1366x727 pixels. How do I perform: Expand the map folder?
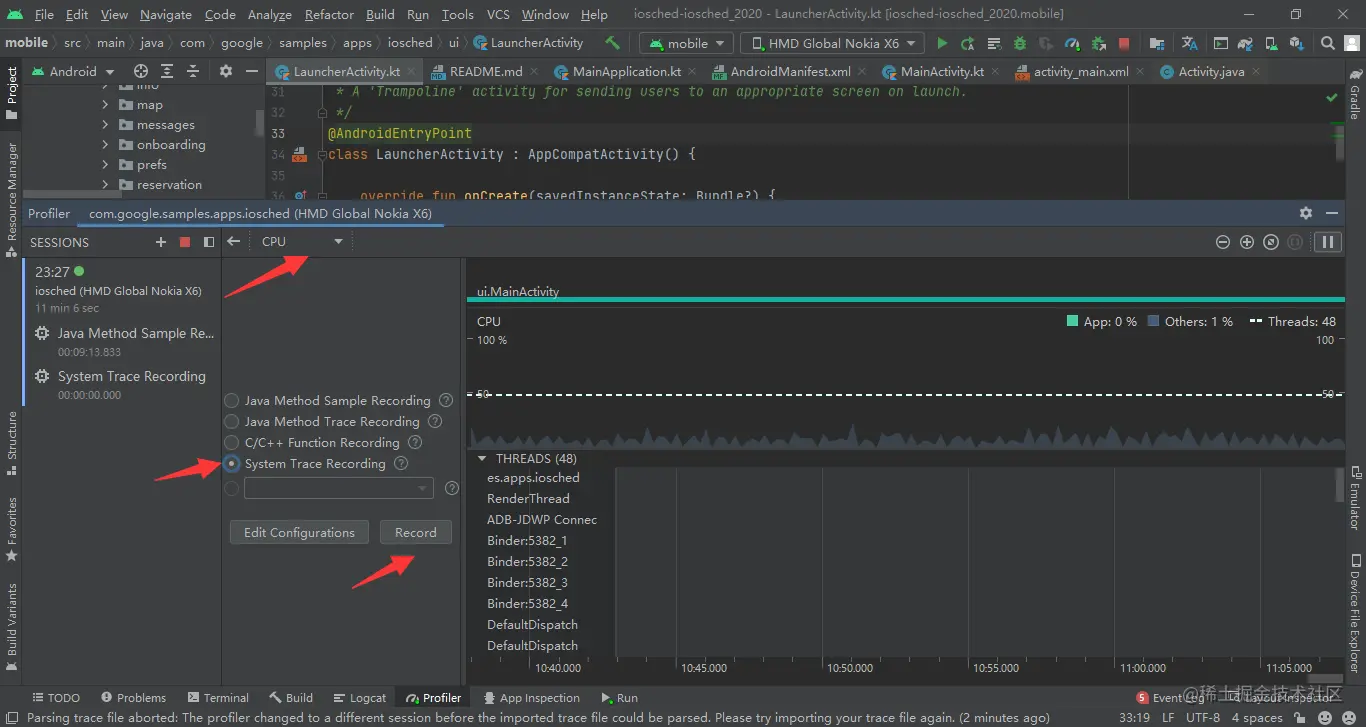105,105
